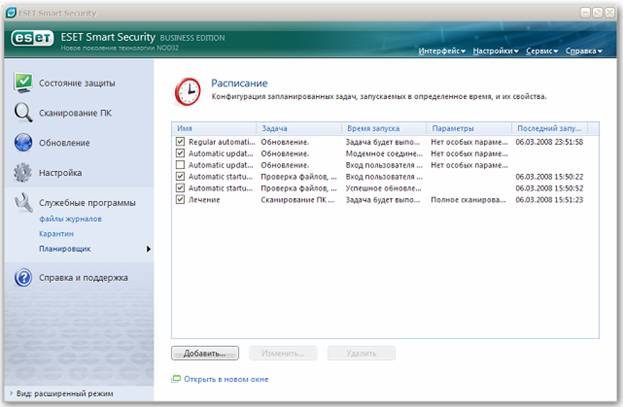This screenshot has height=407, width=623.
Task: Click the Сканирование ПК magnifier icon
Action: (24, 112)
